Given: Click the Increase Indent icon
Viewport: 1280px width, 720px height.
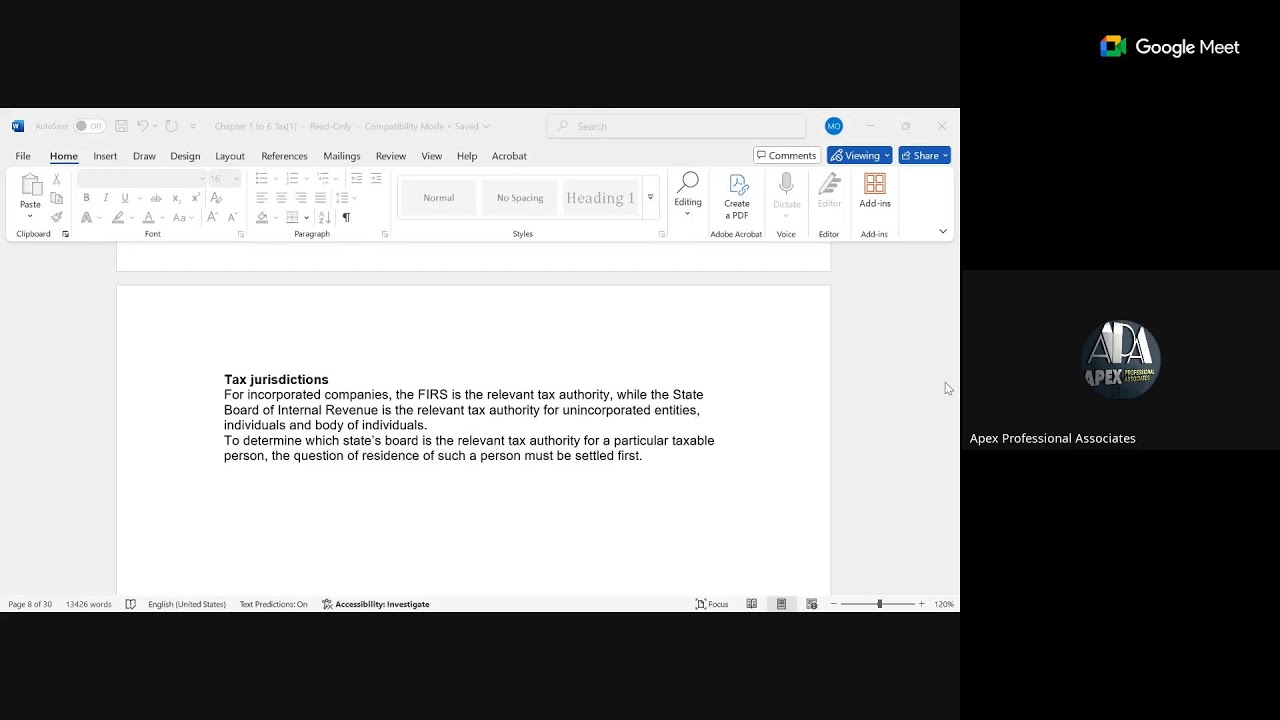Looking at the screenshot, I should [376, 179].
